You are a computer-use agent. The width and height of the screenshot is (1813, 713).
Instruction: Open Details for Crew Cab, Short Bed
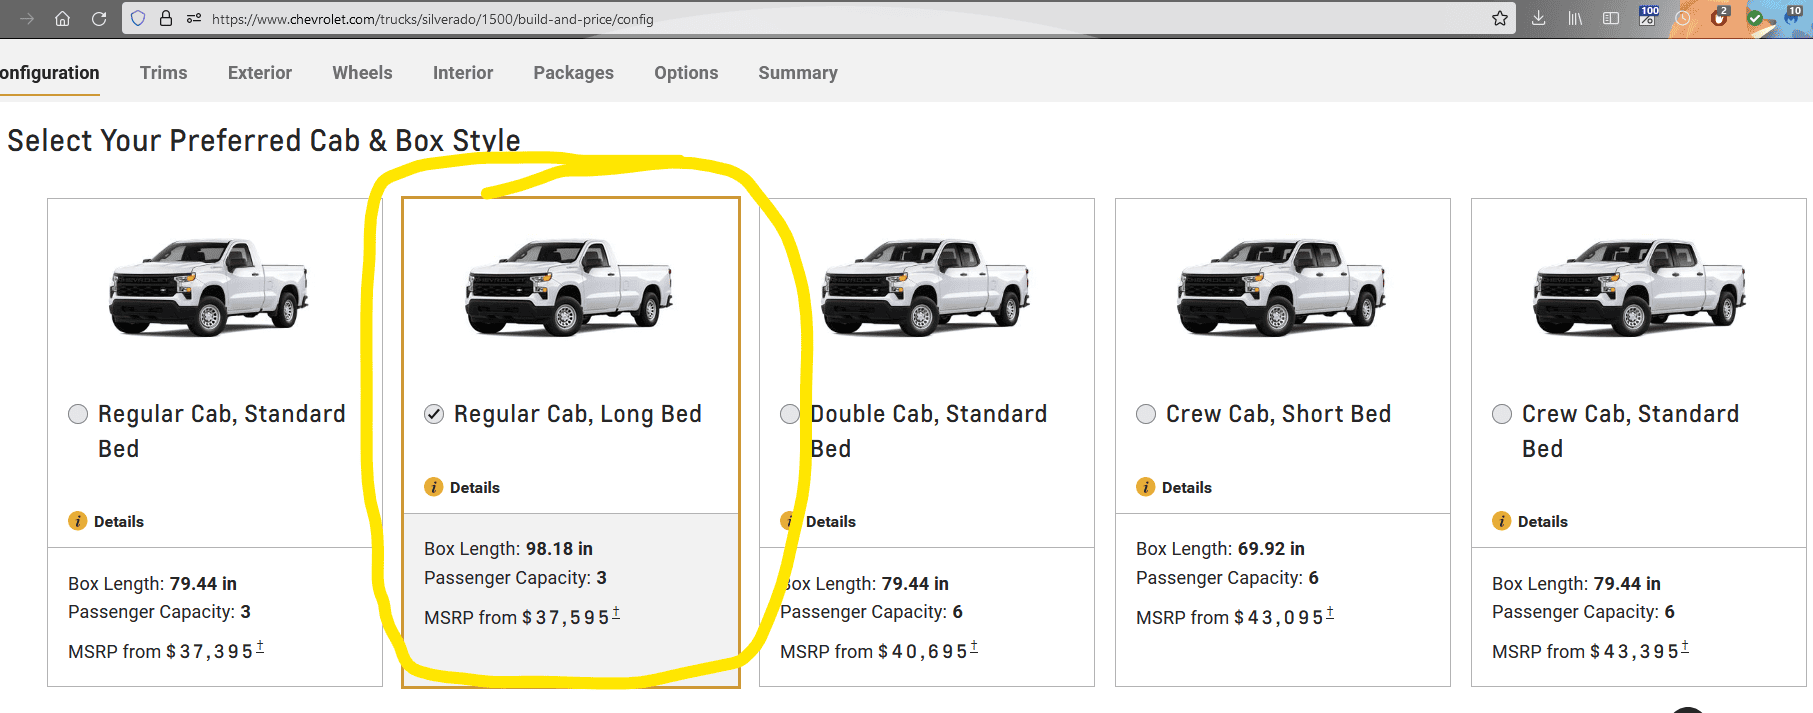click(x=1187, y=487)
